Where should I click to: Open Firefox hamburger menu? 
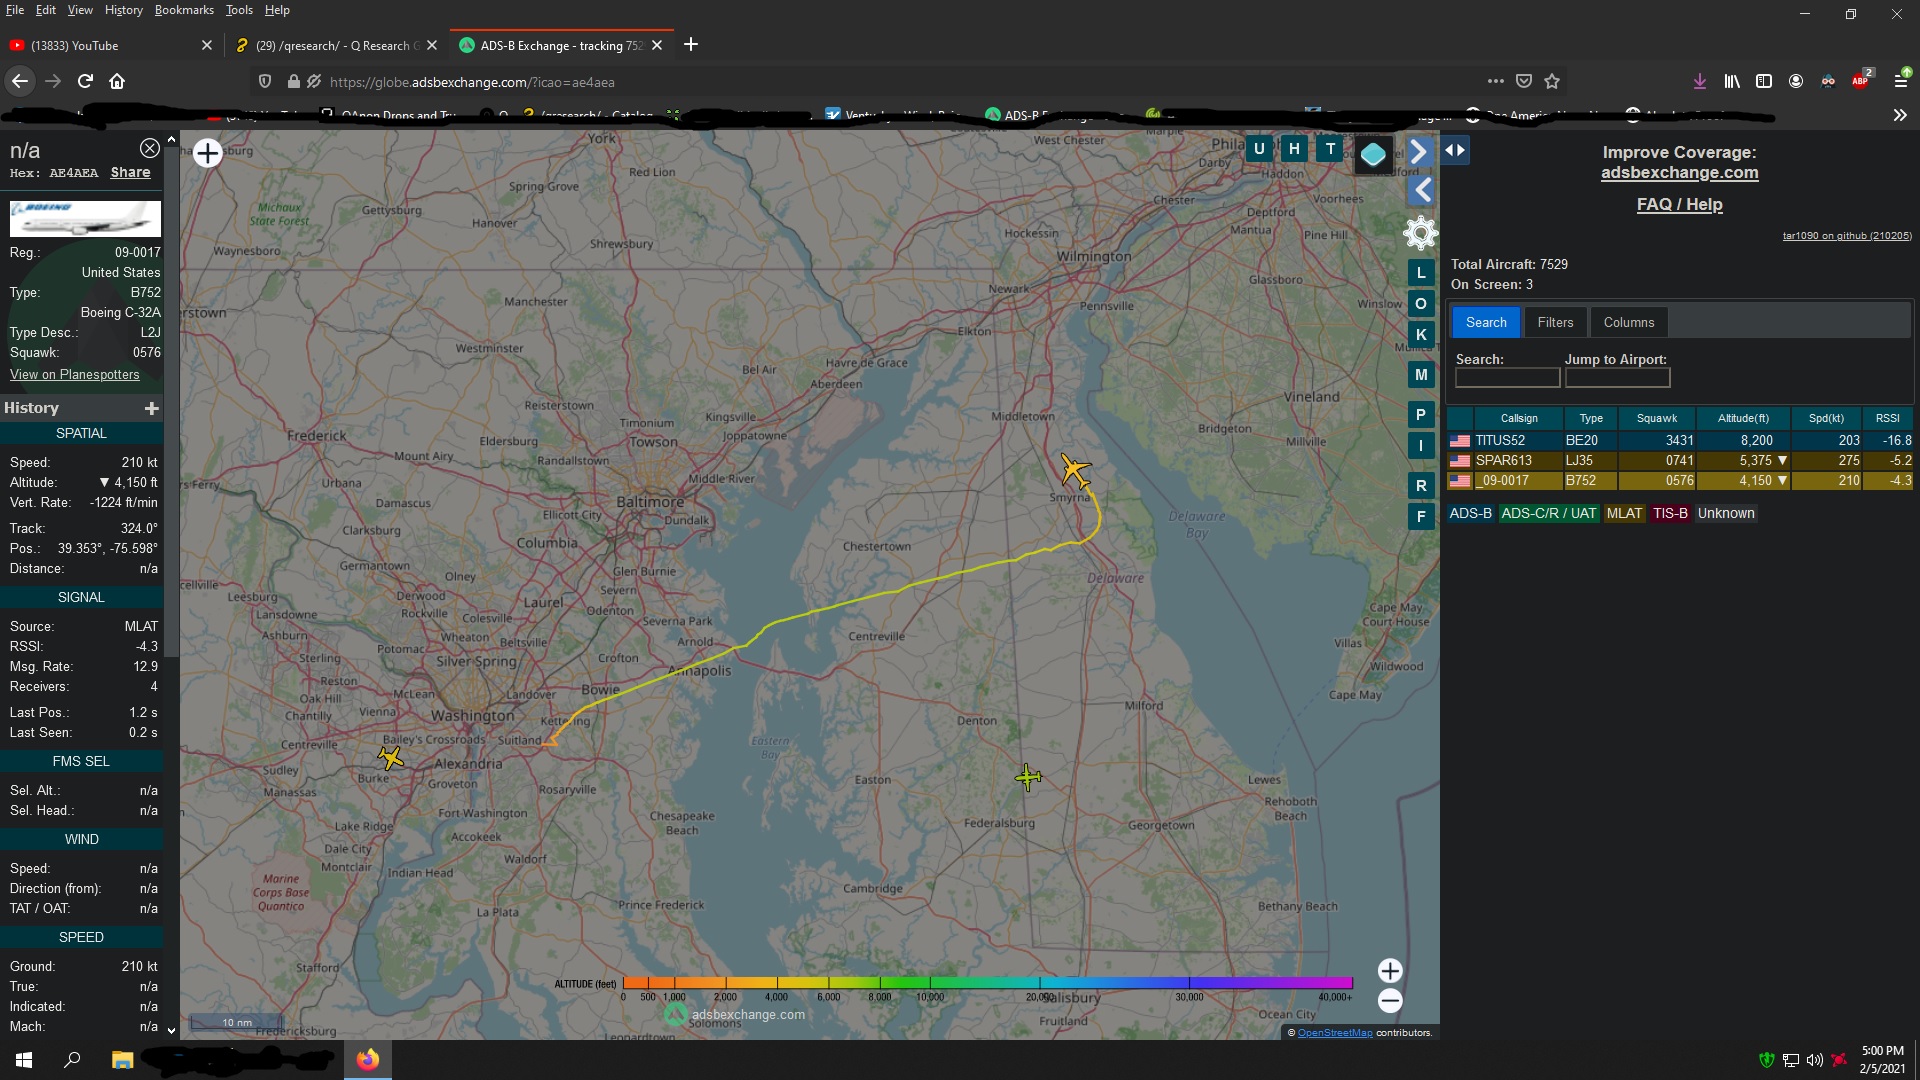coord(1901,81)
